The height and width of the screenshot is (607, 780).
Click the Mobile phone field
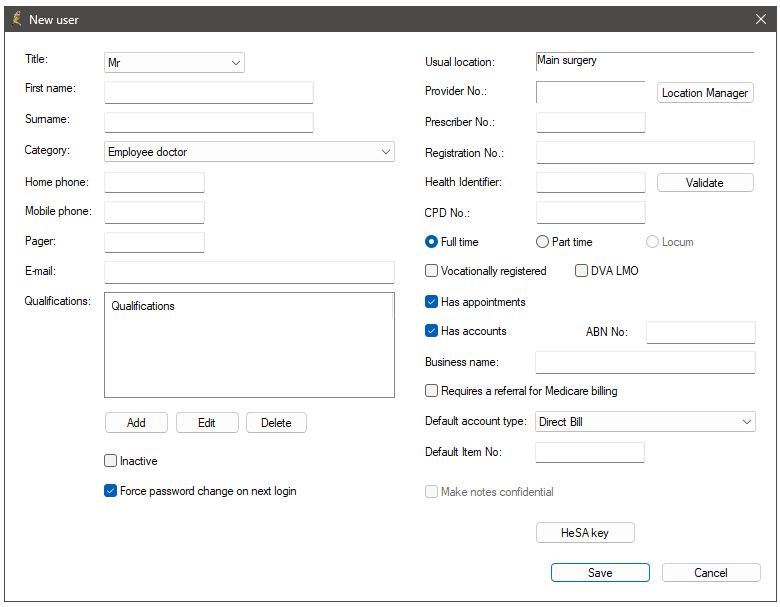click(154, 212)
